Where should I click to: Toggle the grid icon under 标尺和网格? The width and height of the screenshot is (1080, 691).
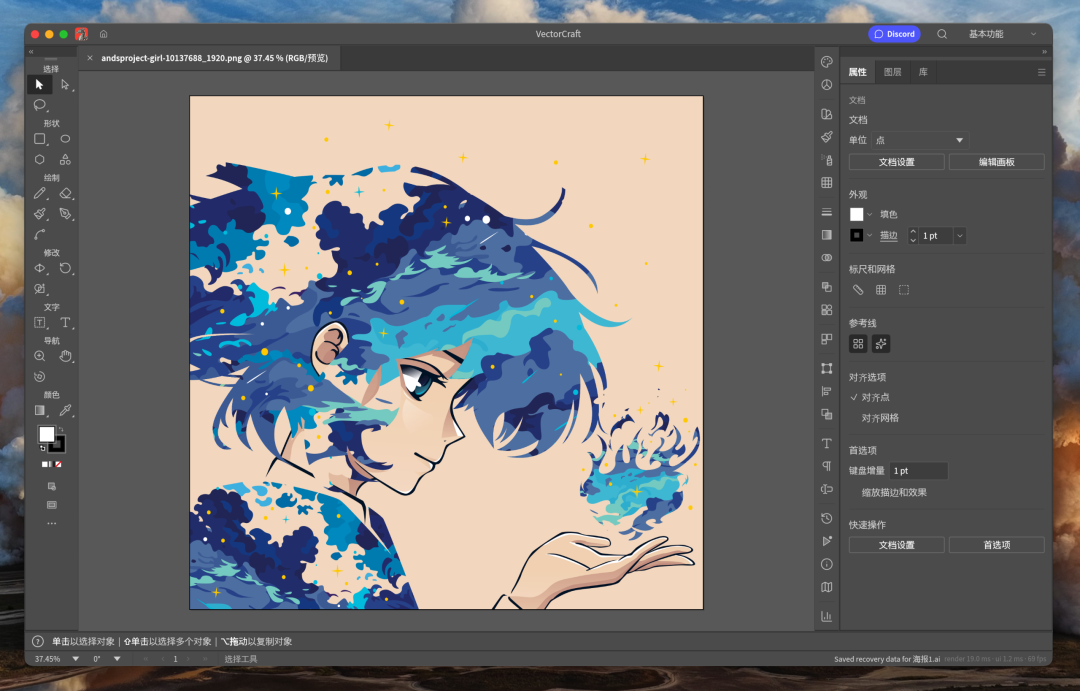[x=881, y=290]
